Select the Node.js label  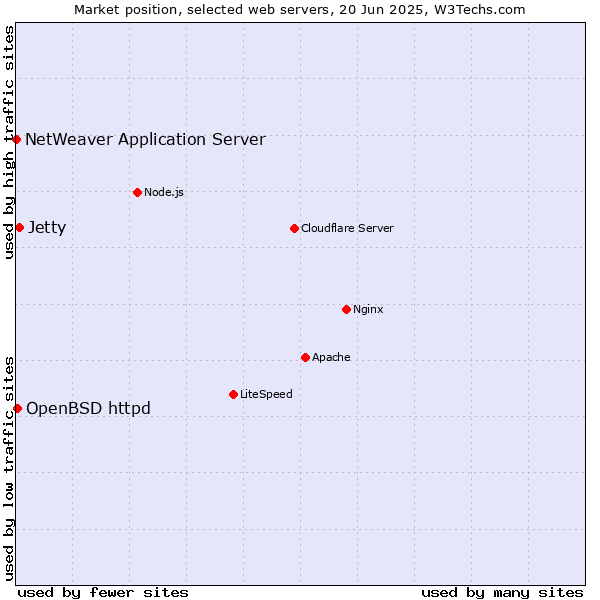[x=164, y=192]
